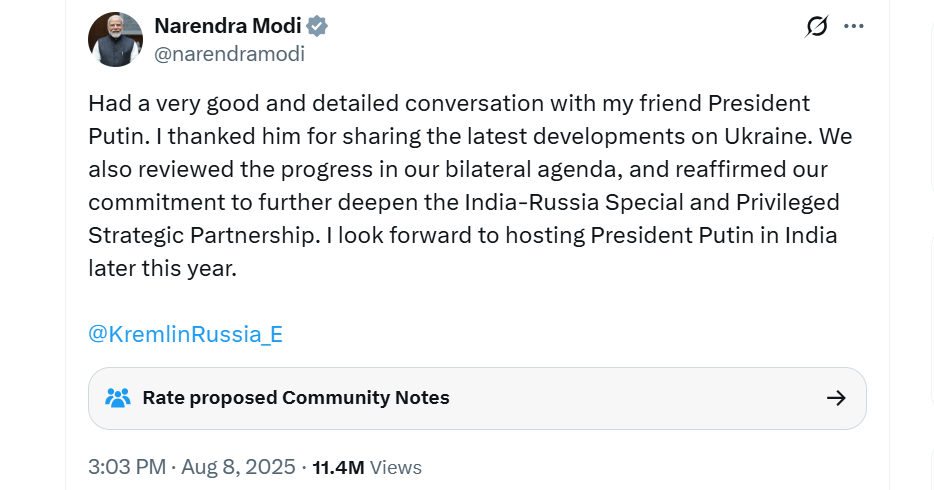Screen dimensions: 934x490
Task: Click the line mentioning India-Russia Special and Privileged
Action: click(x=464, y=202)
